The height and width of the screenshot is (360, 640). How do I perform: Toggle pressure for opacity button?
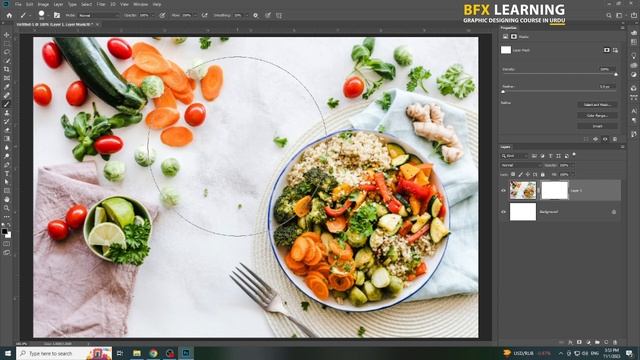pos(162,15)
